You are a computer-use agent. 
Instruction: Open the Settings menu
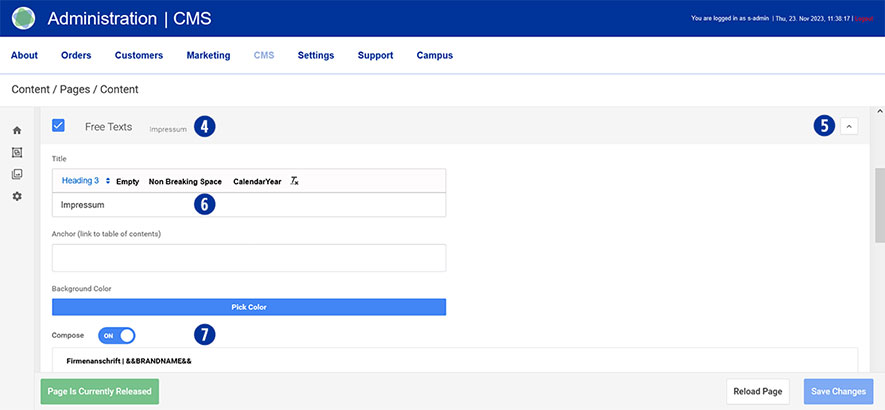(316, 56)
